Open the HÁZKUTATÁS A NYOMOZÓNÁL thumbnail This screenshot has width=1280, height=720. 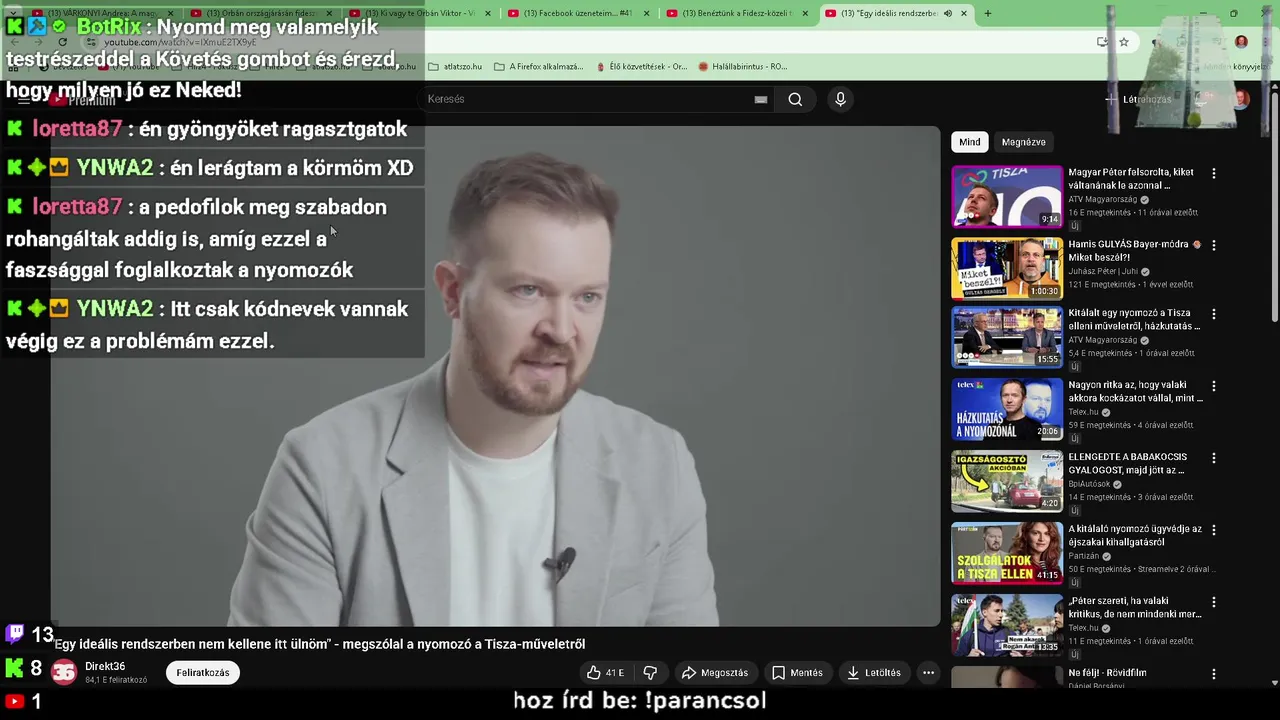(1007, 410)
